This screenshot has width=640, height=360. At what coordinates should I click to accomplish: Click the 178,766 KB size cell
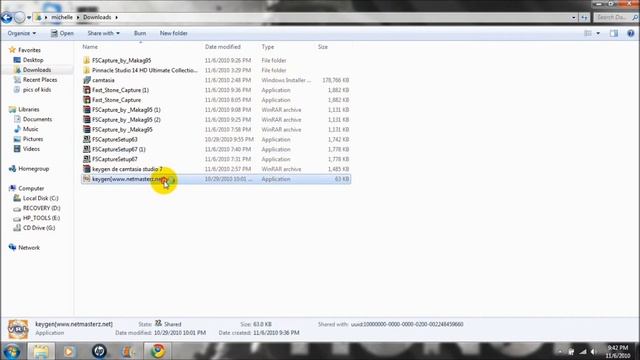pyautogui.click(x=336, y=80)
